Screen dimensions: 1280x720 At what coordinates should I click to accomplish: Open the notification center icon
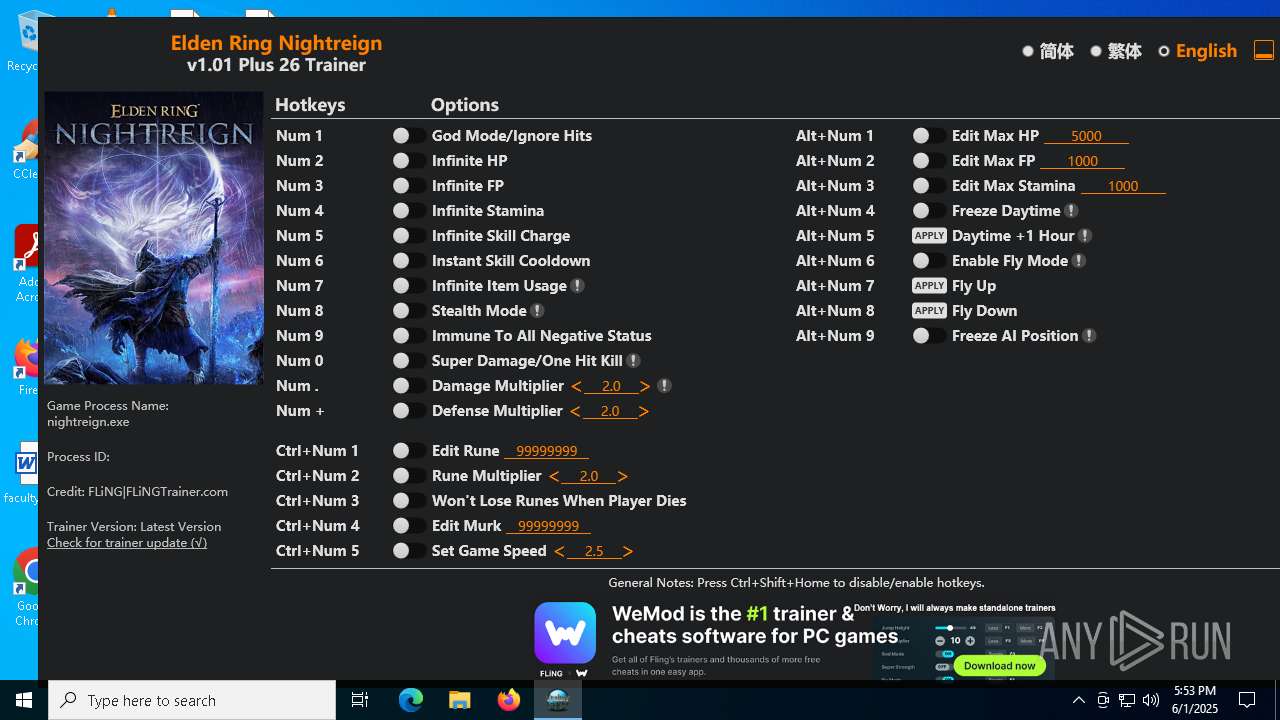pyautogui.click(x=1247, y=700)
